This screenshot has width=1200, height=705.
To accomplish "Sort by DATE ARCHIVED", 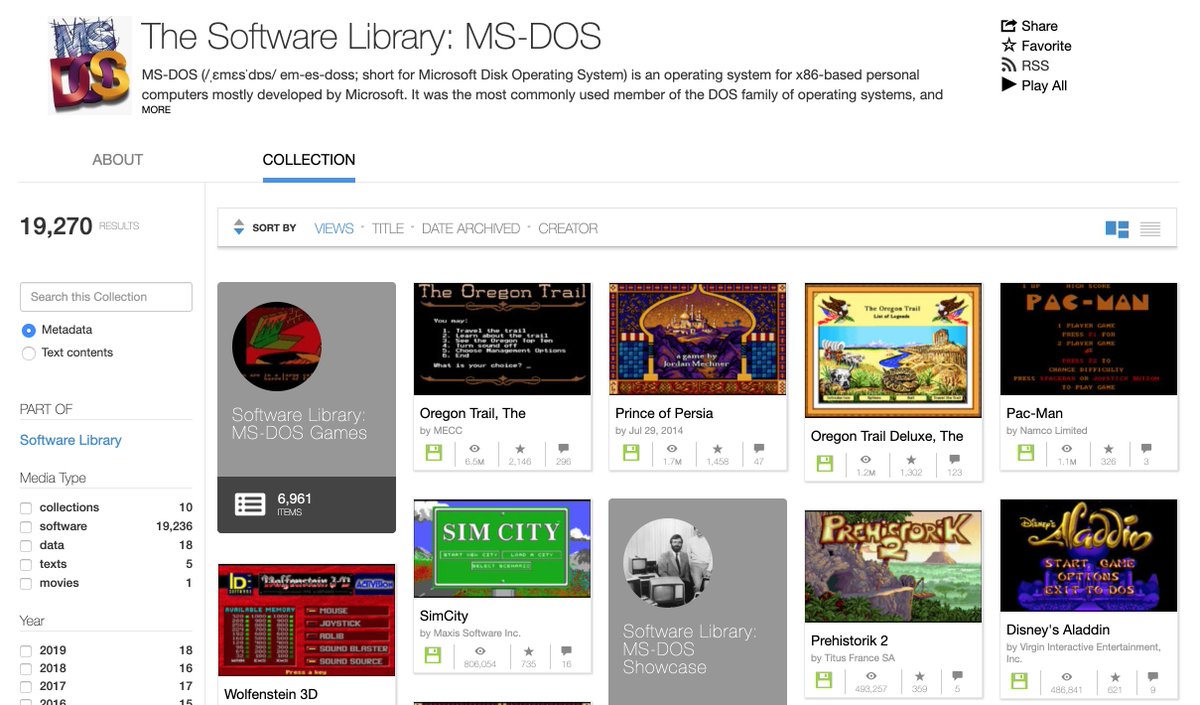I will tap(471, 229).
